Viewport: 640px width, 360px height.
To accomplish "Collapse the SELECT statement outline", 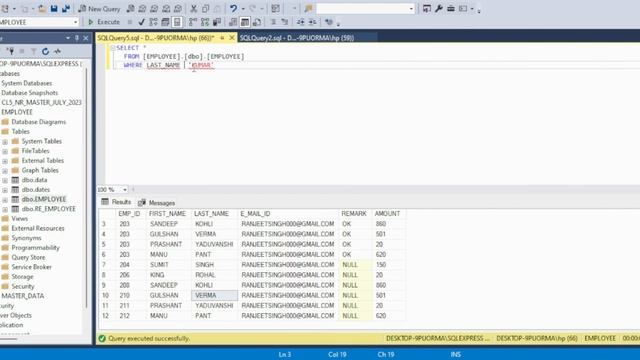I will coord(113,48).
